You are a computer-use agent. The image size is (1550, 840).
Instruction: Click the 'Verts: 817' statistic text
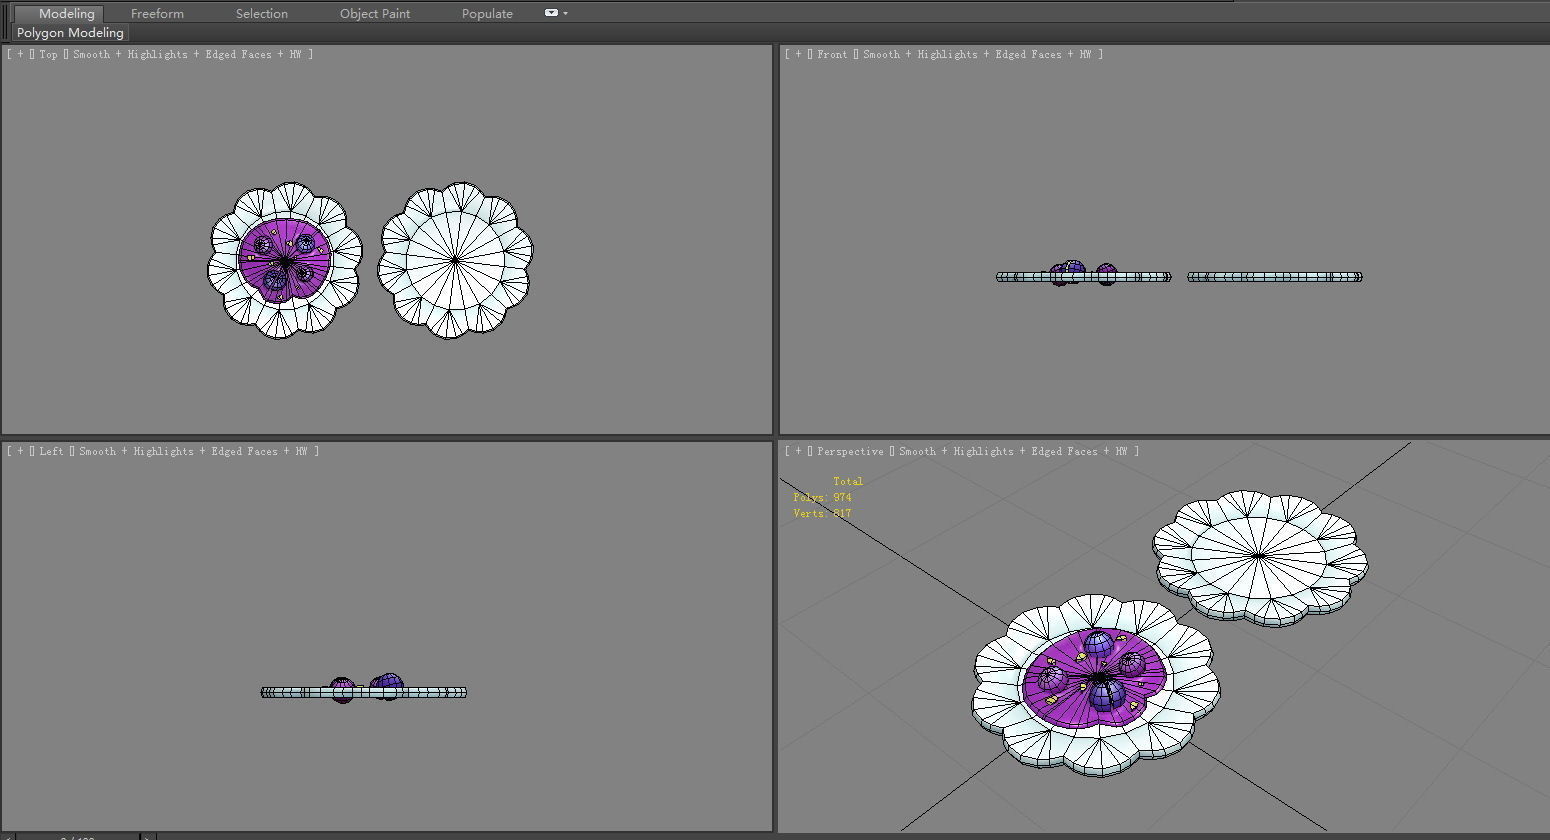[822, 513]
